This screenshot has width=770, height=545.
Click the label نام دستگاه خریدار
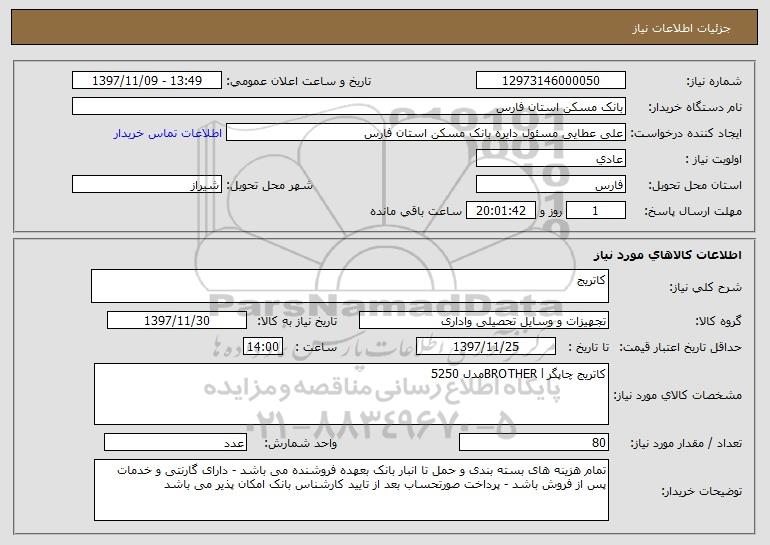point(695,108)
